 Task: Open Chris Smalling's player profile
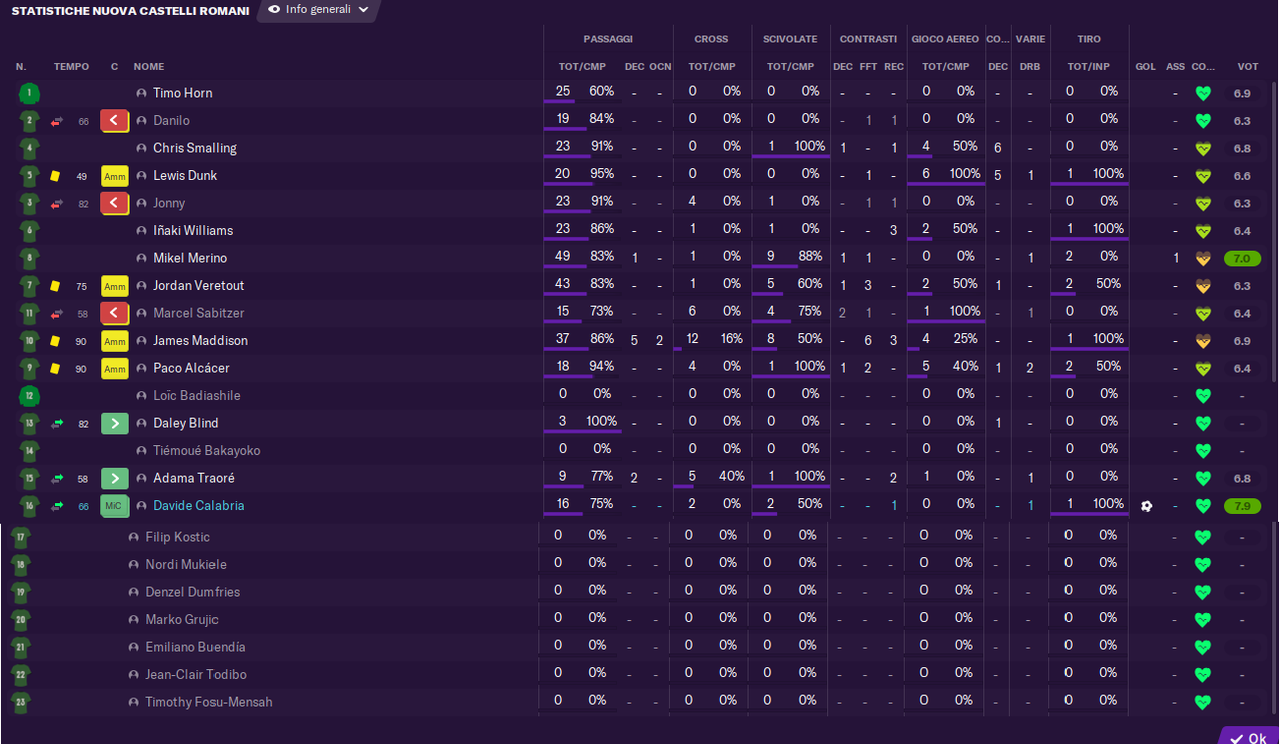[195, 149]
